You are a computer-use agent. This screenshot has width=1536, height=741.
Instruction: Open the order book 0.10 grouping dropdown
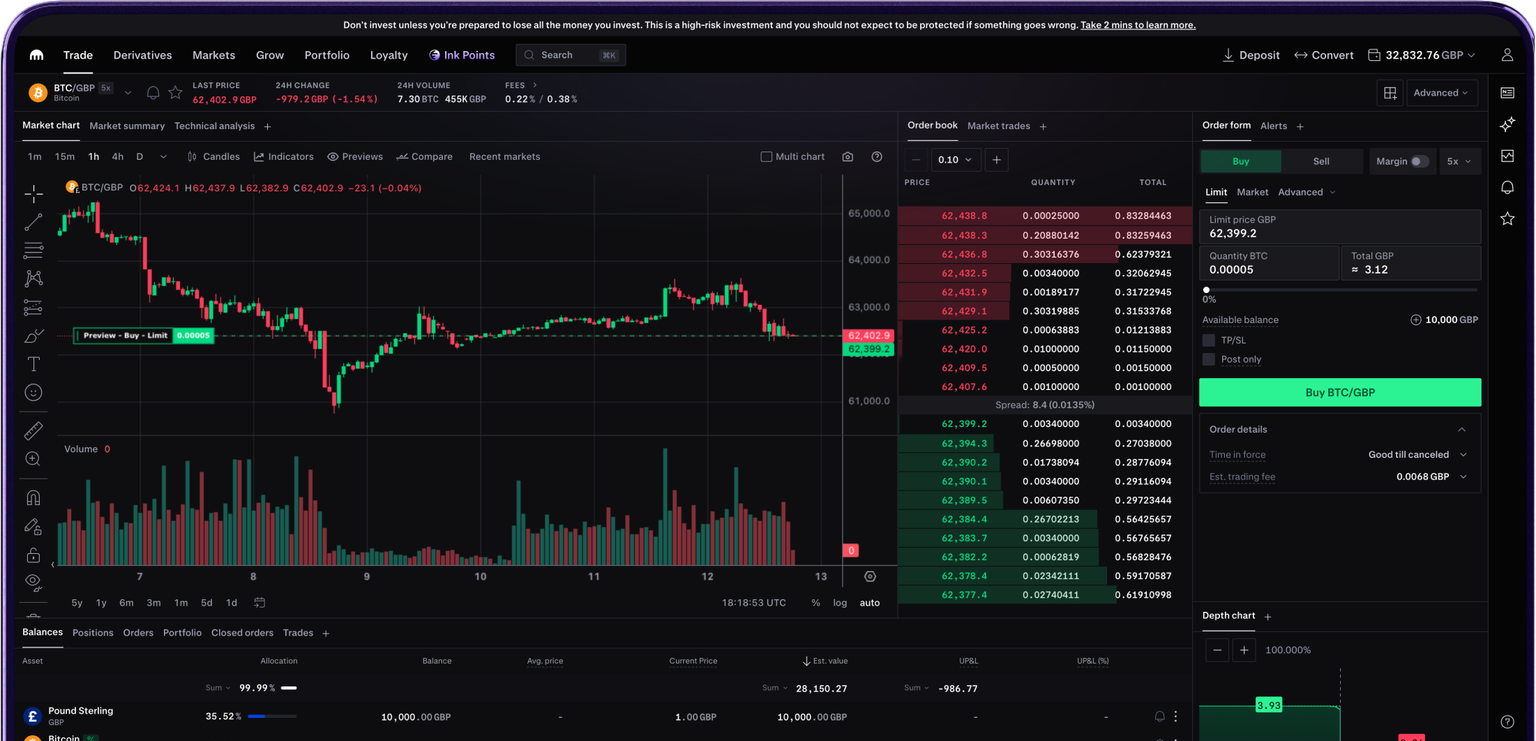[x=955, y=160]
